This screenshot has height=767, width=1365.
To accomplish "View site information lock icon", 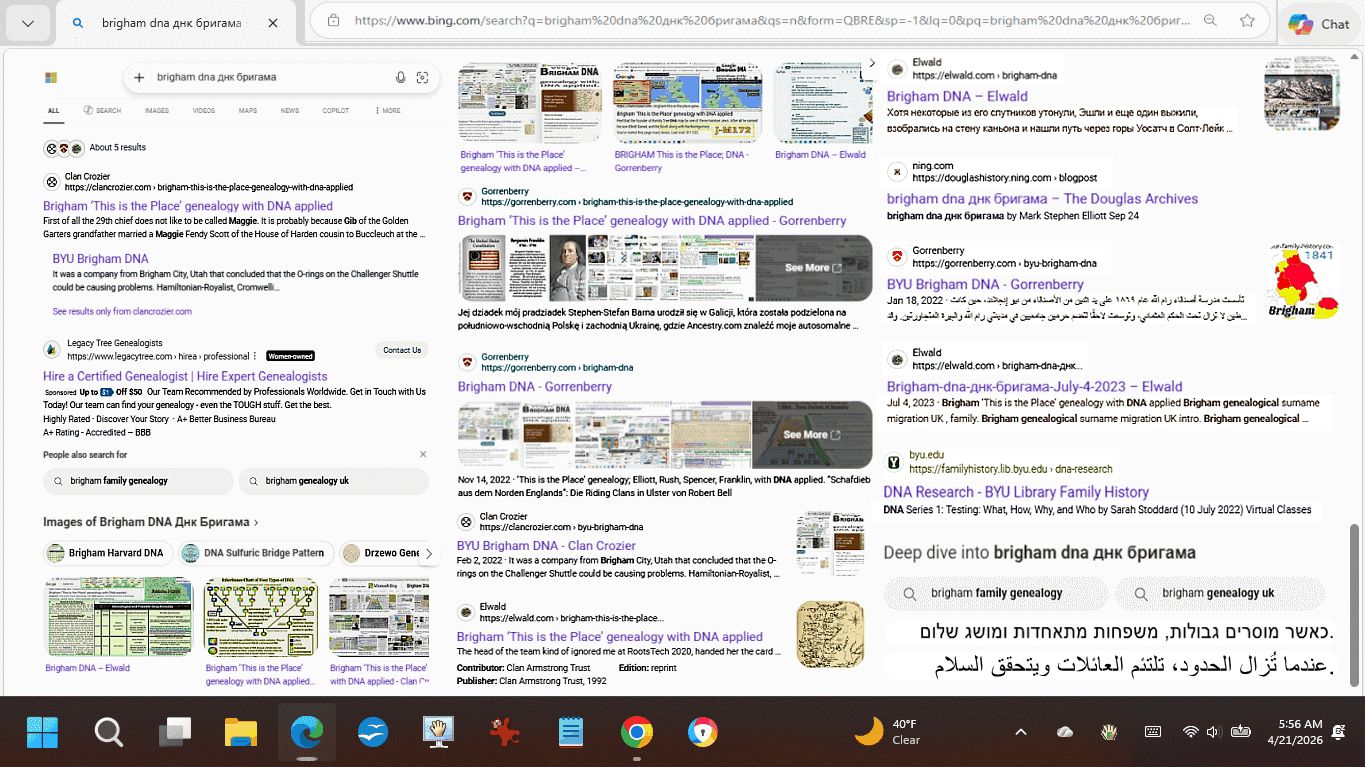I will (x=334, y=20).
